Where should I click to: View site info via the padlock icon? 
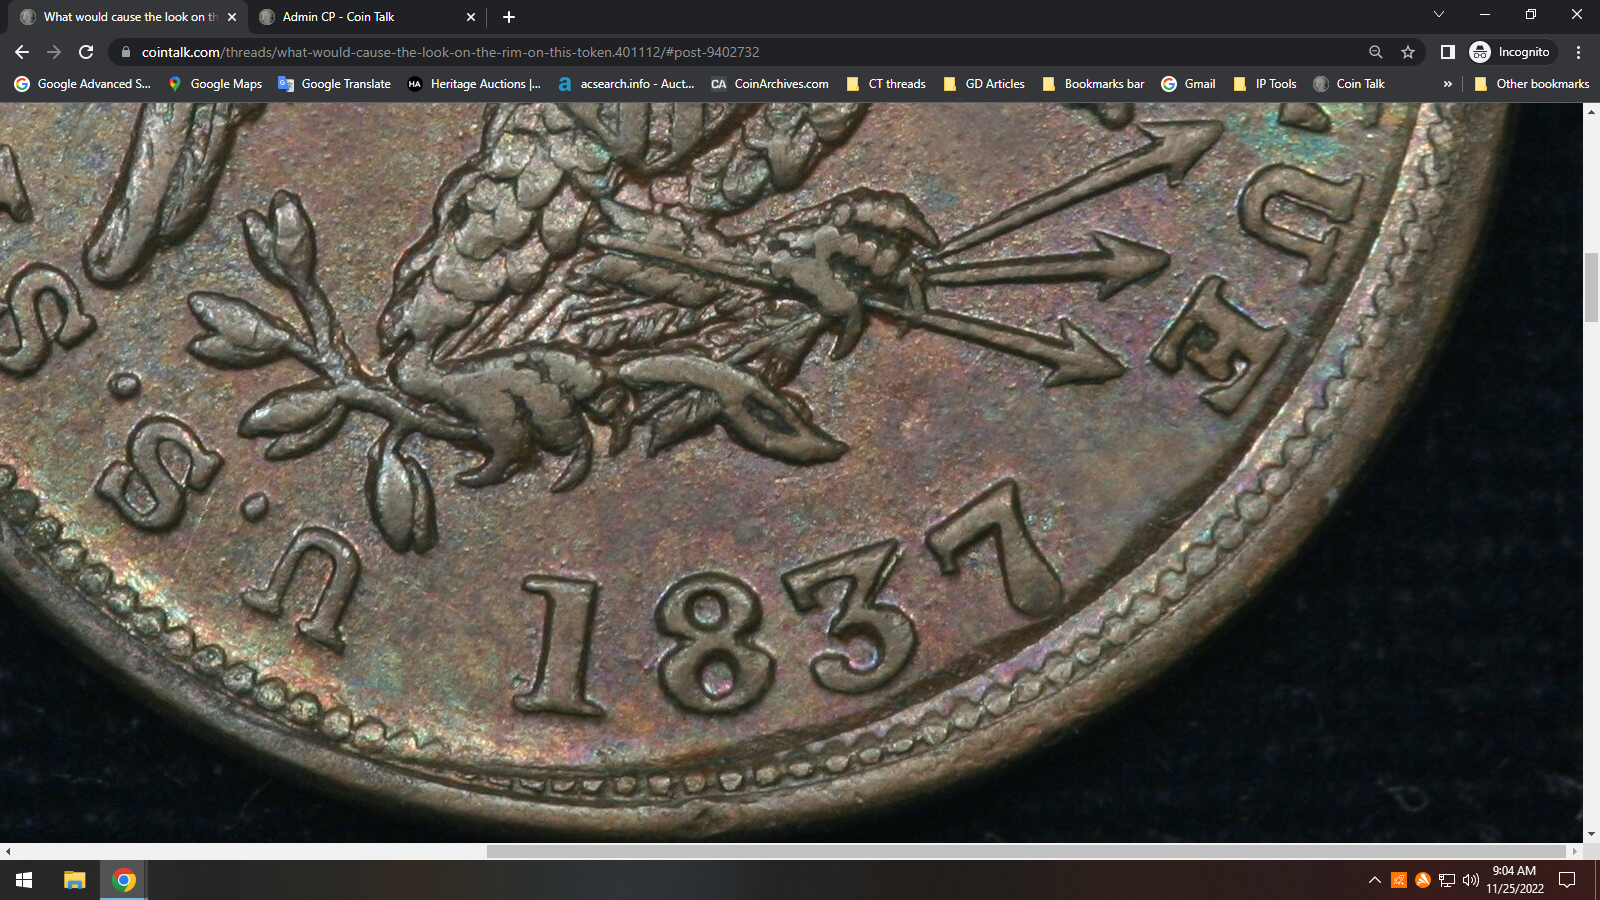pos(125,52)
